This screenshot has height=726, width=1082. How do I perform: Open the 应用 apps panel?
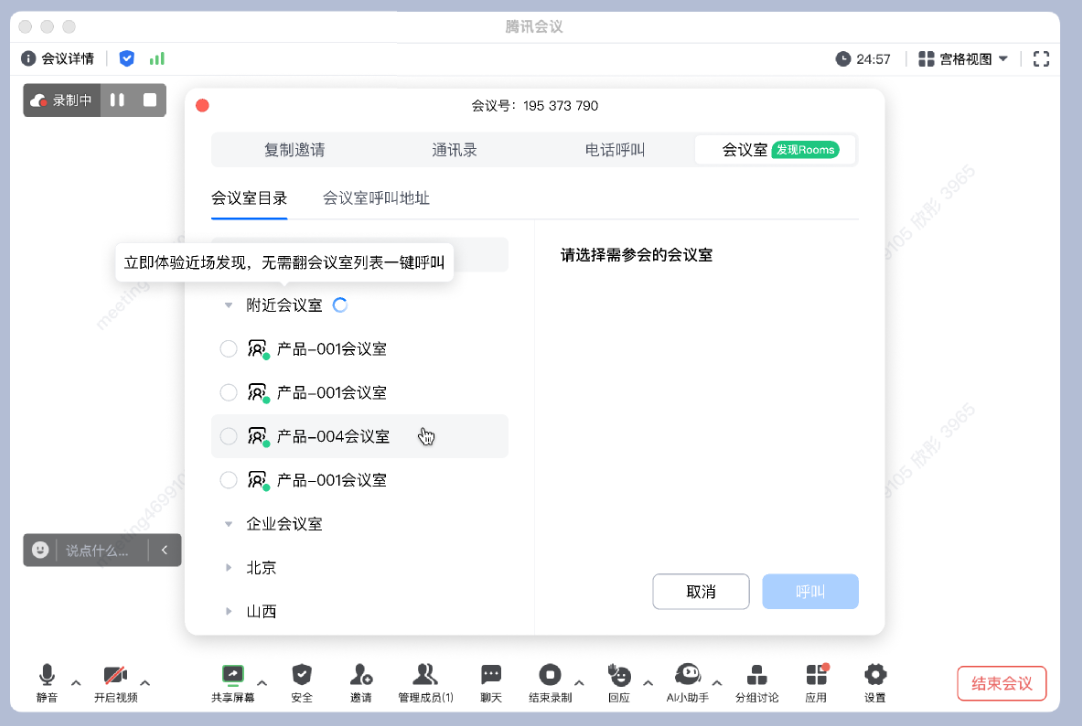coord(816,683)
